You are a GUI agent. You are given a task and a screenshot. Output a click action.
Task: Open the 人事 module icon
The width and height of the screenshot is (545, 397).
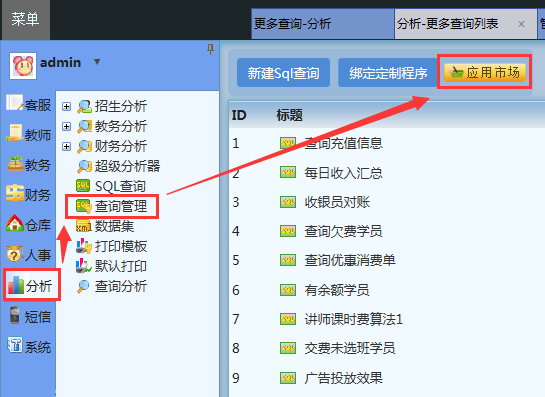tap(14, 254)
